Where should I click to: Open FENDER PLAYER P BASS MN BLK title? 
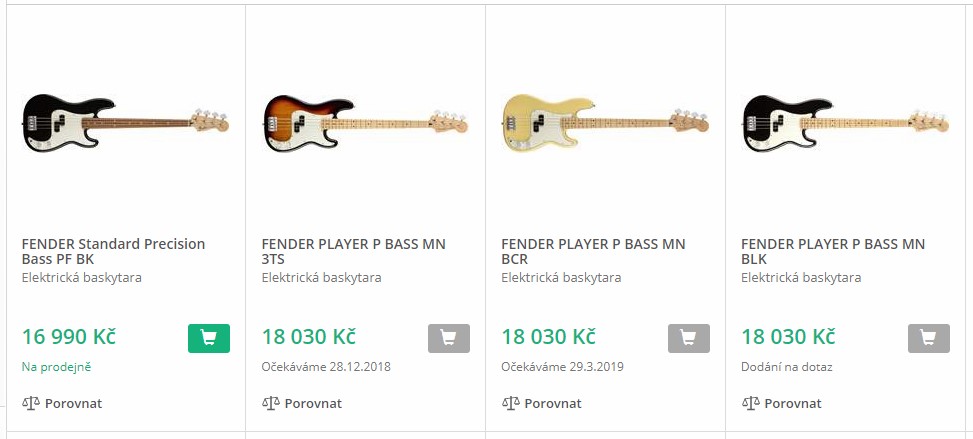point(833,251)
